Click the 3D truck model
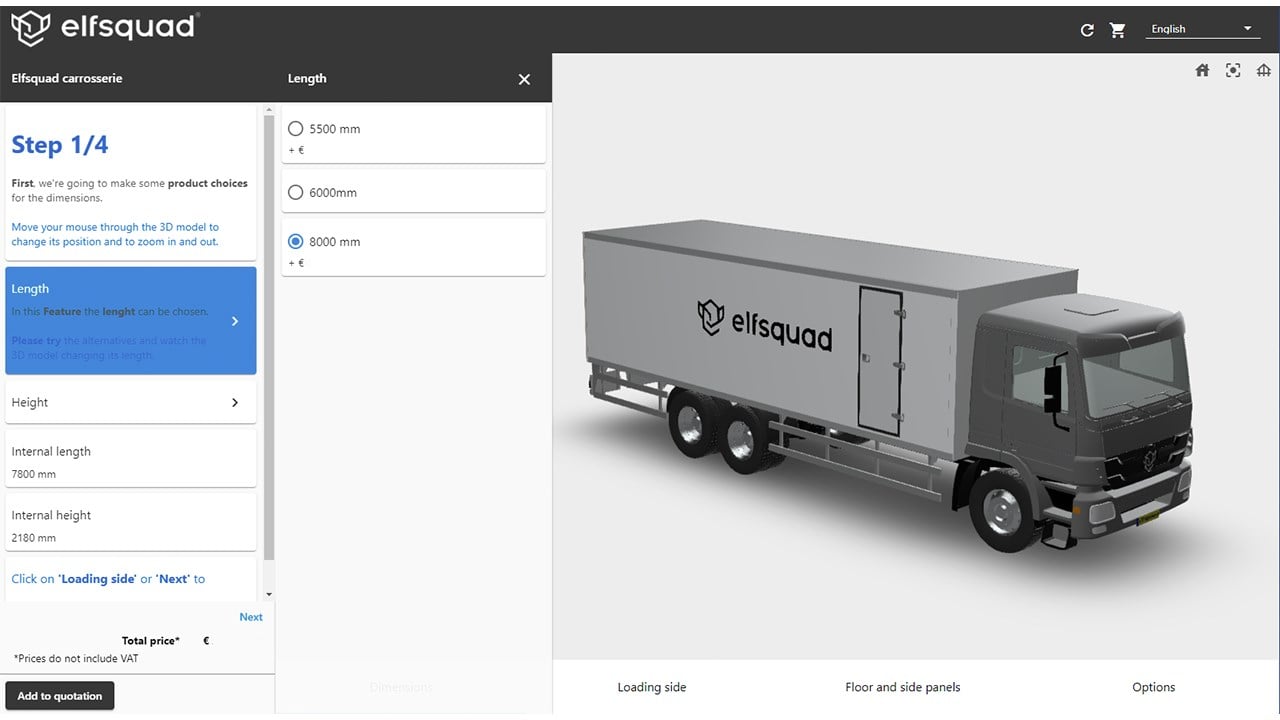Viewport: 1280px width, 720px height. 888,384
